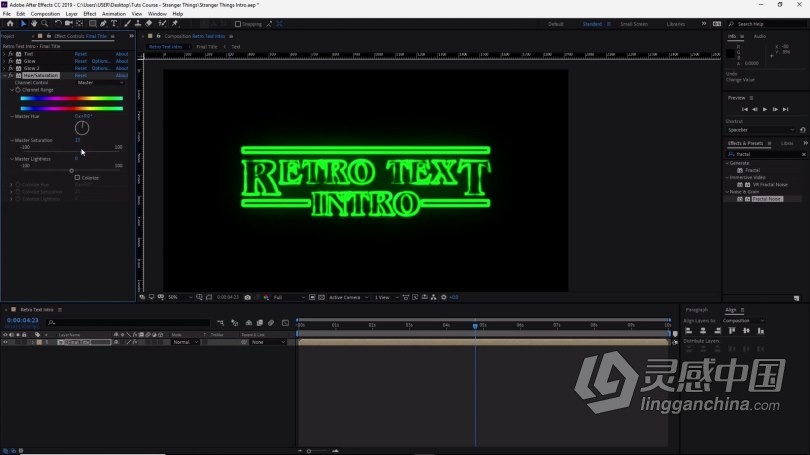The width and height of the screenshot is (810, 455).
Task: Open the Preview Shortcut Spacebar dropdown
Action: 761,130
